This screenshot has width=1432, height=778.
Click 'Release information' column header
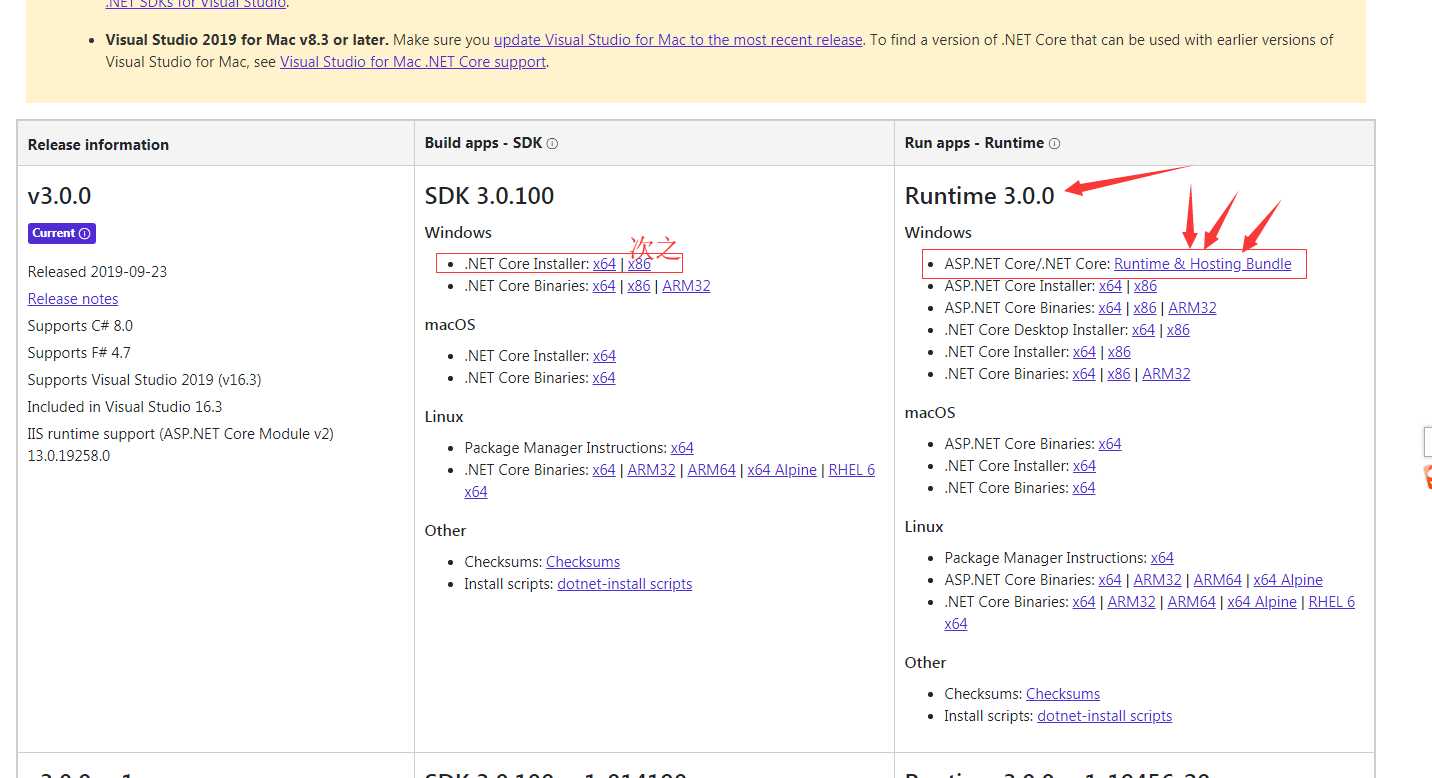(98, 145)
